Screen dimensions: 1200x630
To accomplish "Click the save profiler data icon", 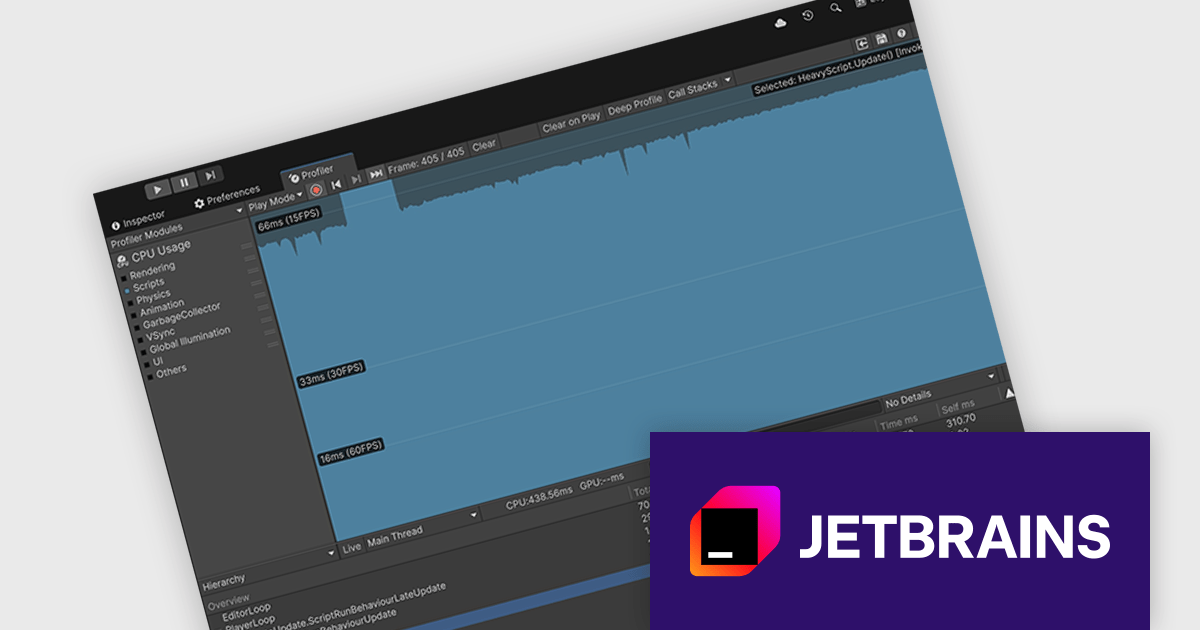I will coord(881,39).
